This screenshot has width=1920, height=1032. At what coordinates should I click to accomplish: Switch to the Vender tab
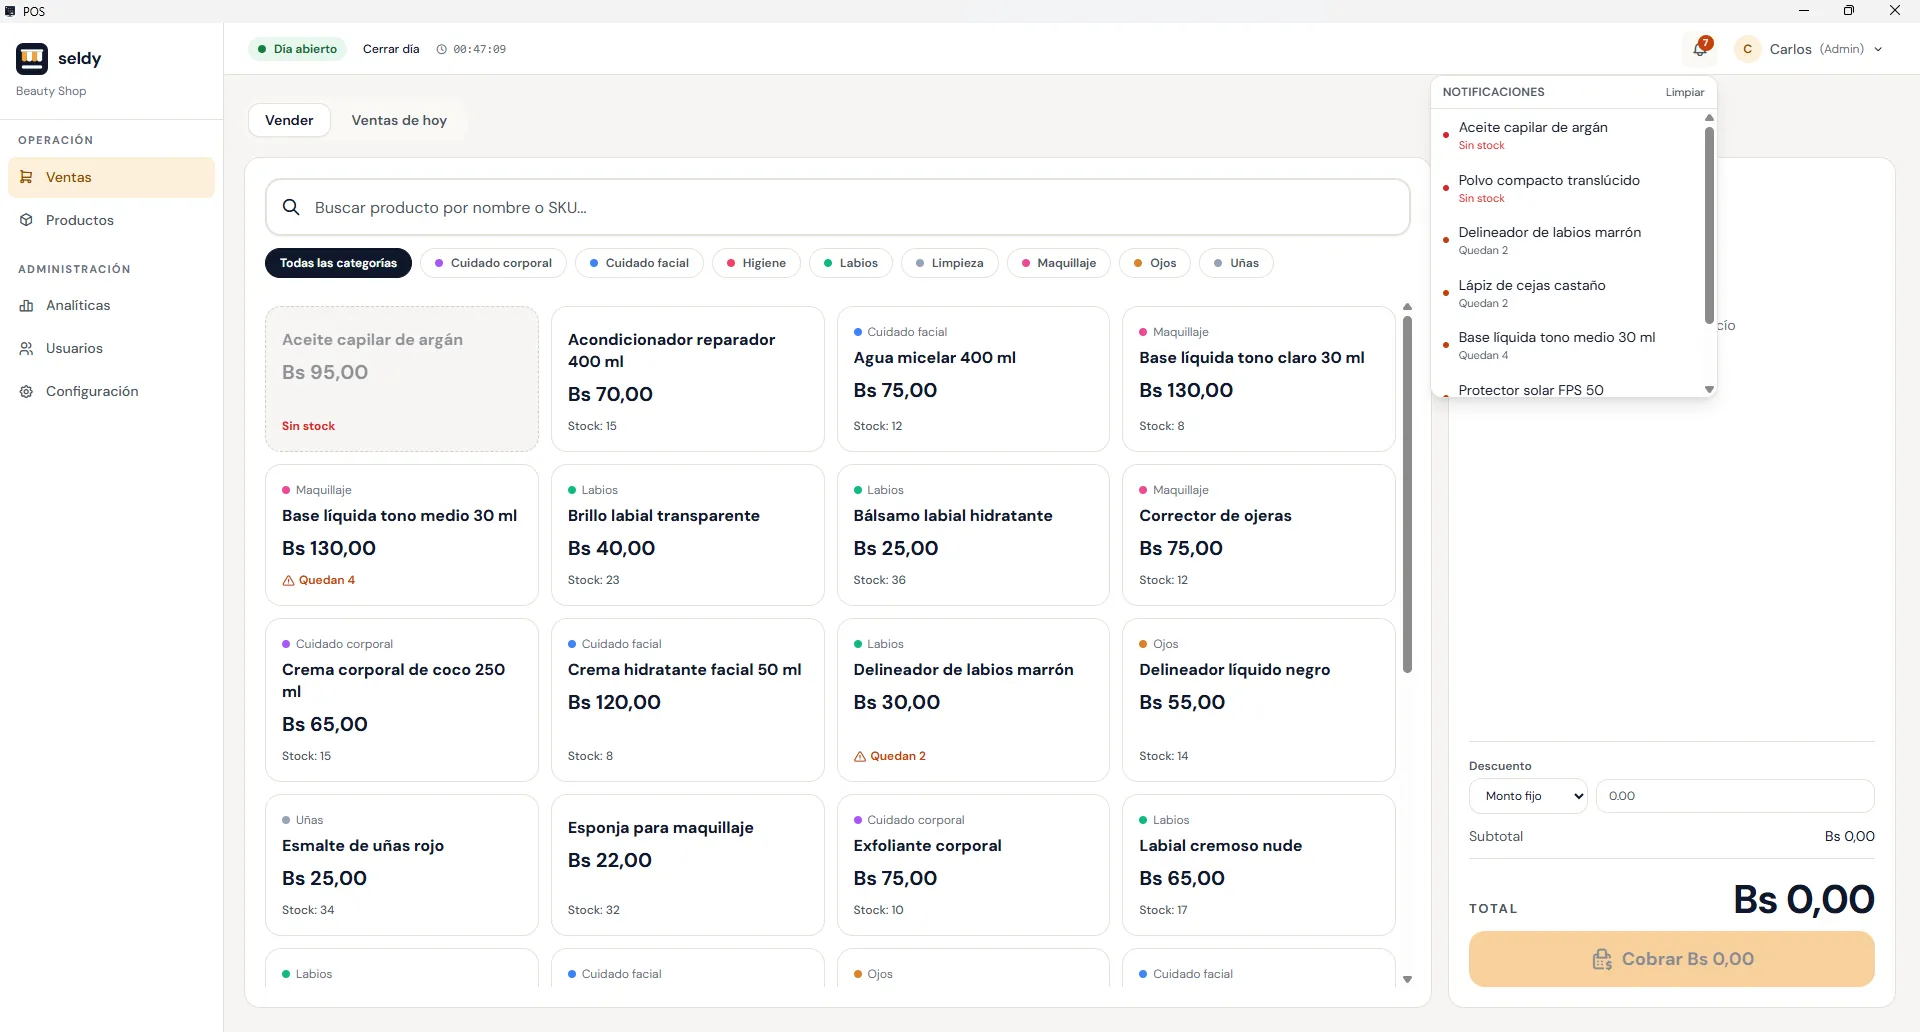(289, 120)
